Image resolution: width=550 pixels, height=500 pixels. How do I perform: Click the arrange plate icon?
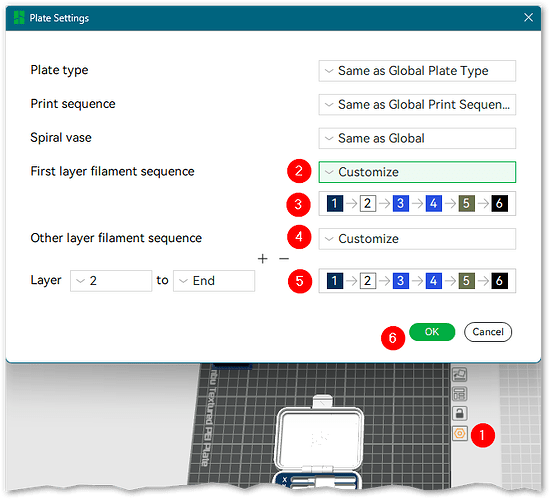(460, 394)
